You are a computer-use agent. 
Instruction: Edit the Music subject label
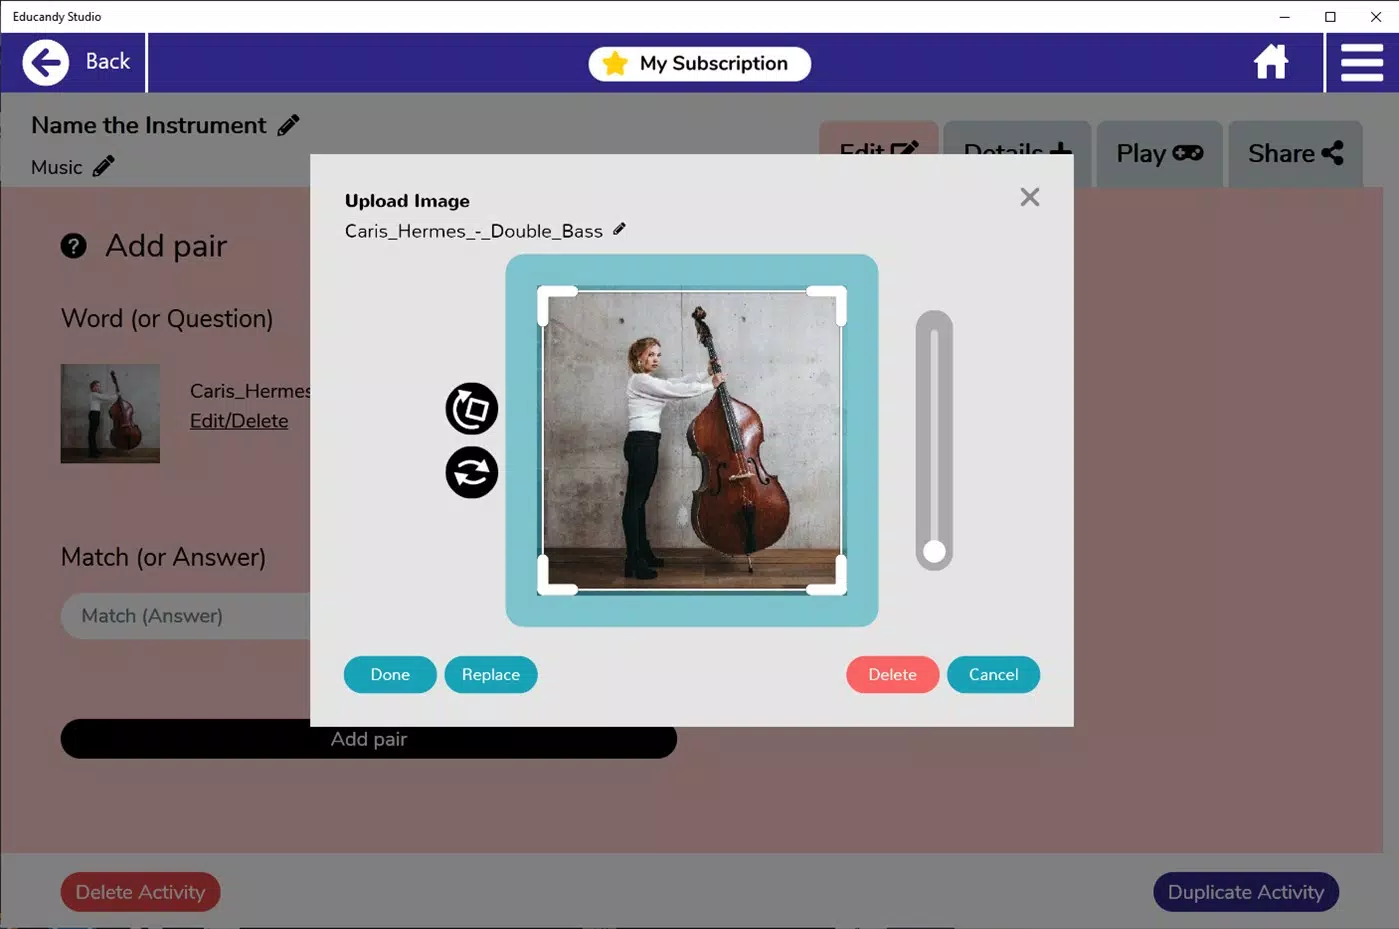(103, 165)
